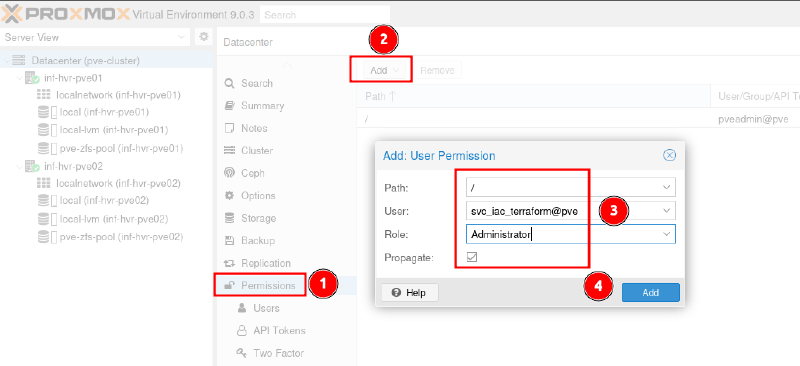This screenshot has width=800, height=366.
Task: Click the Path input field
Action: click(562, 187)
